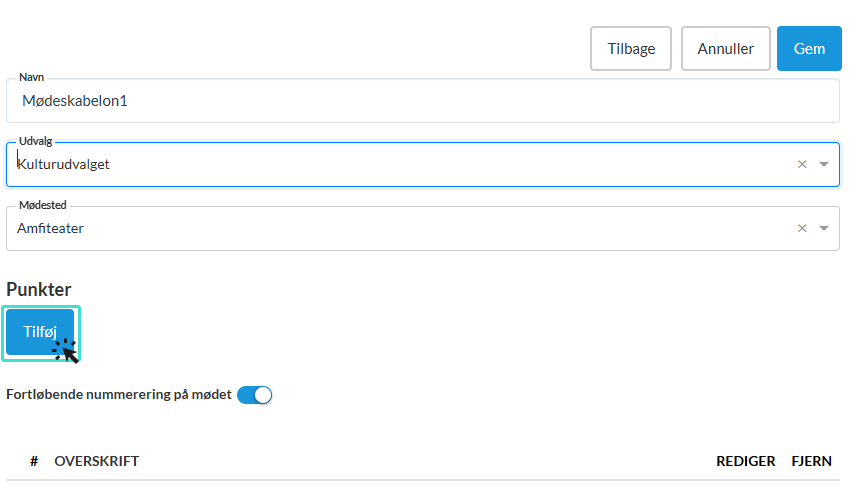The height and width of the screenshot is (498, 863).
Task: Click the REDIGER column header
Action: coord(745,461)
